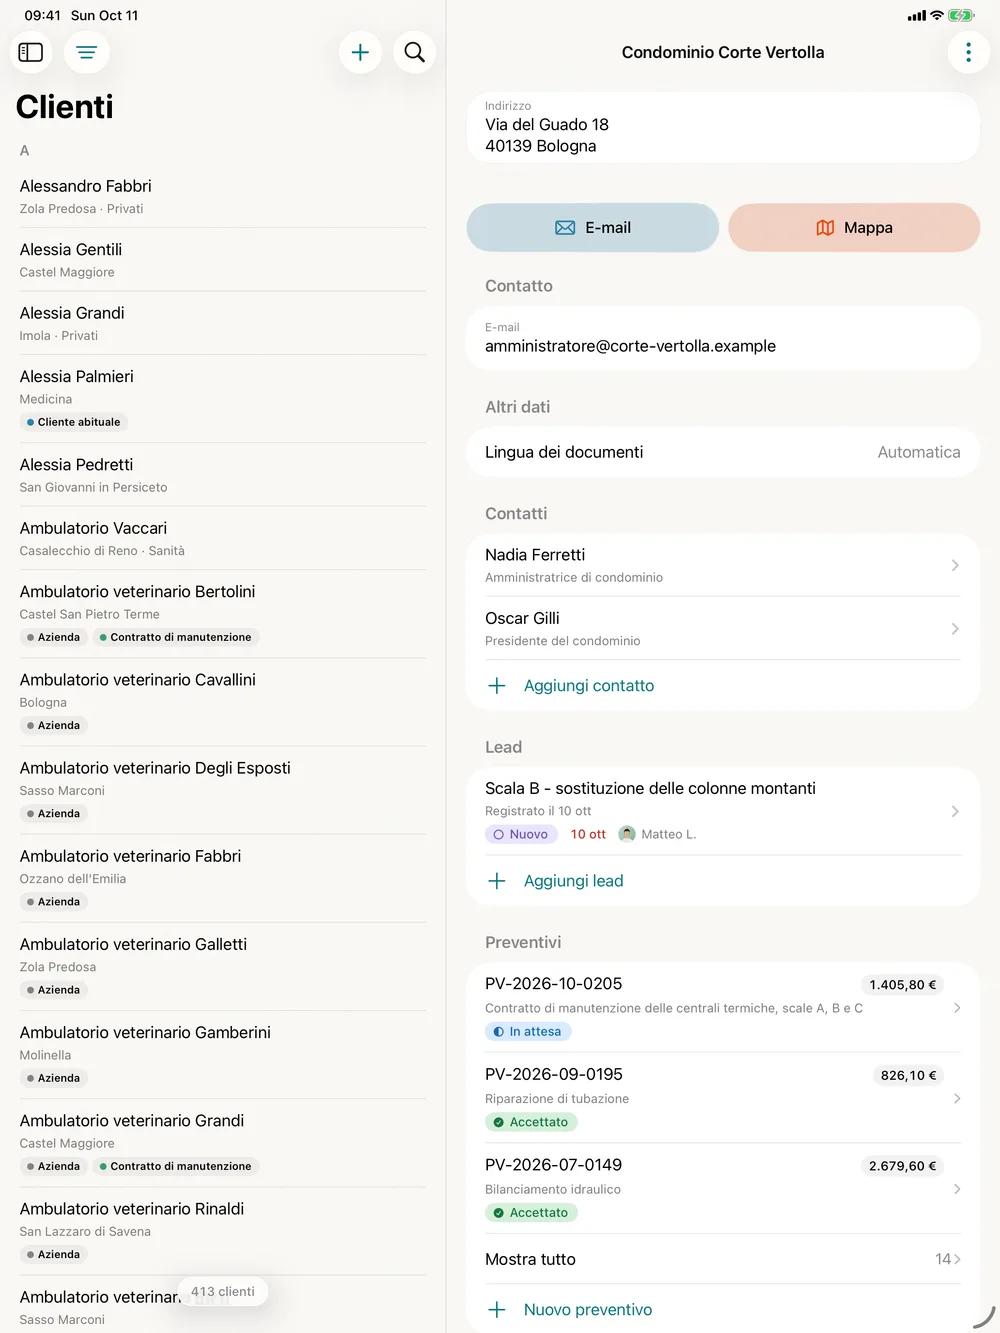Click Matteo L. avatar in lead row
The image size is (1000, 1333).
coord(627,834)
